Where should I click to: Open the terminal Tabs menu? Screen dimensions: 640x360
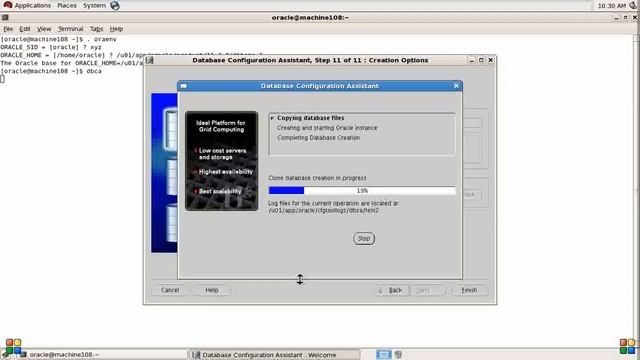click(96, 29)
